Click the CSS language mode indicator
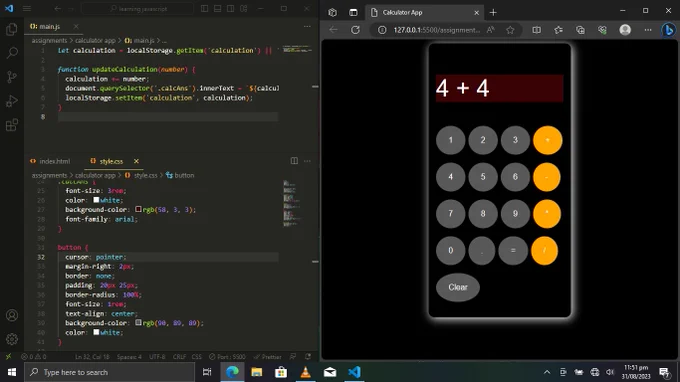The image size is (680, 382). pyautogui.click(x=196, y=357)
